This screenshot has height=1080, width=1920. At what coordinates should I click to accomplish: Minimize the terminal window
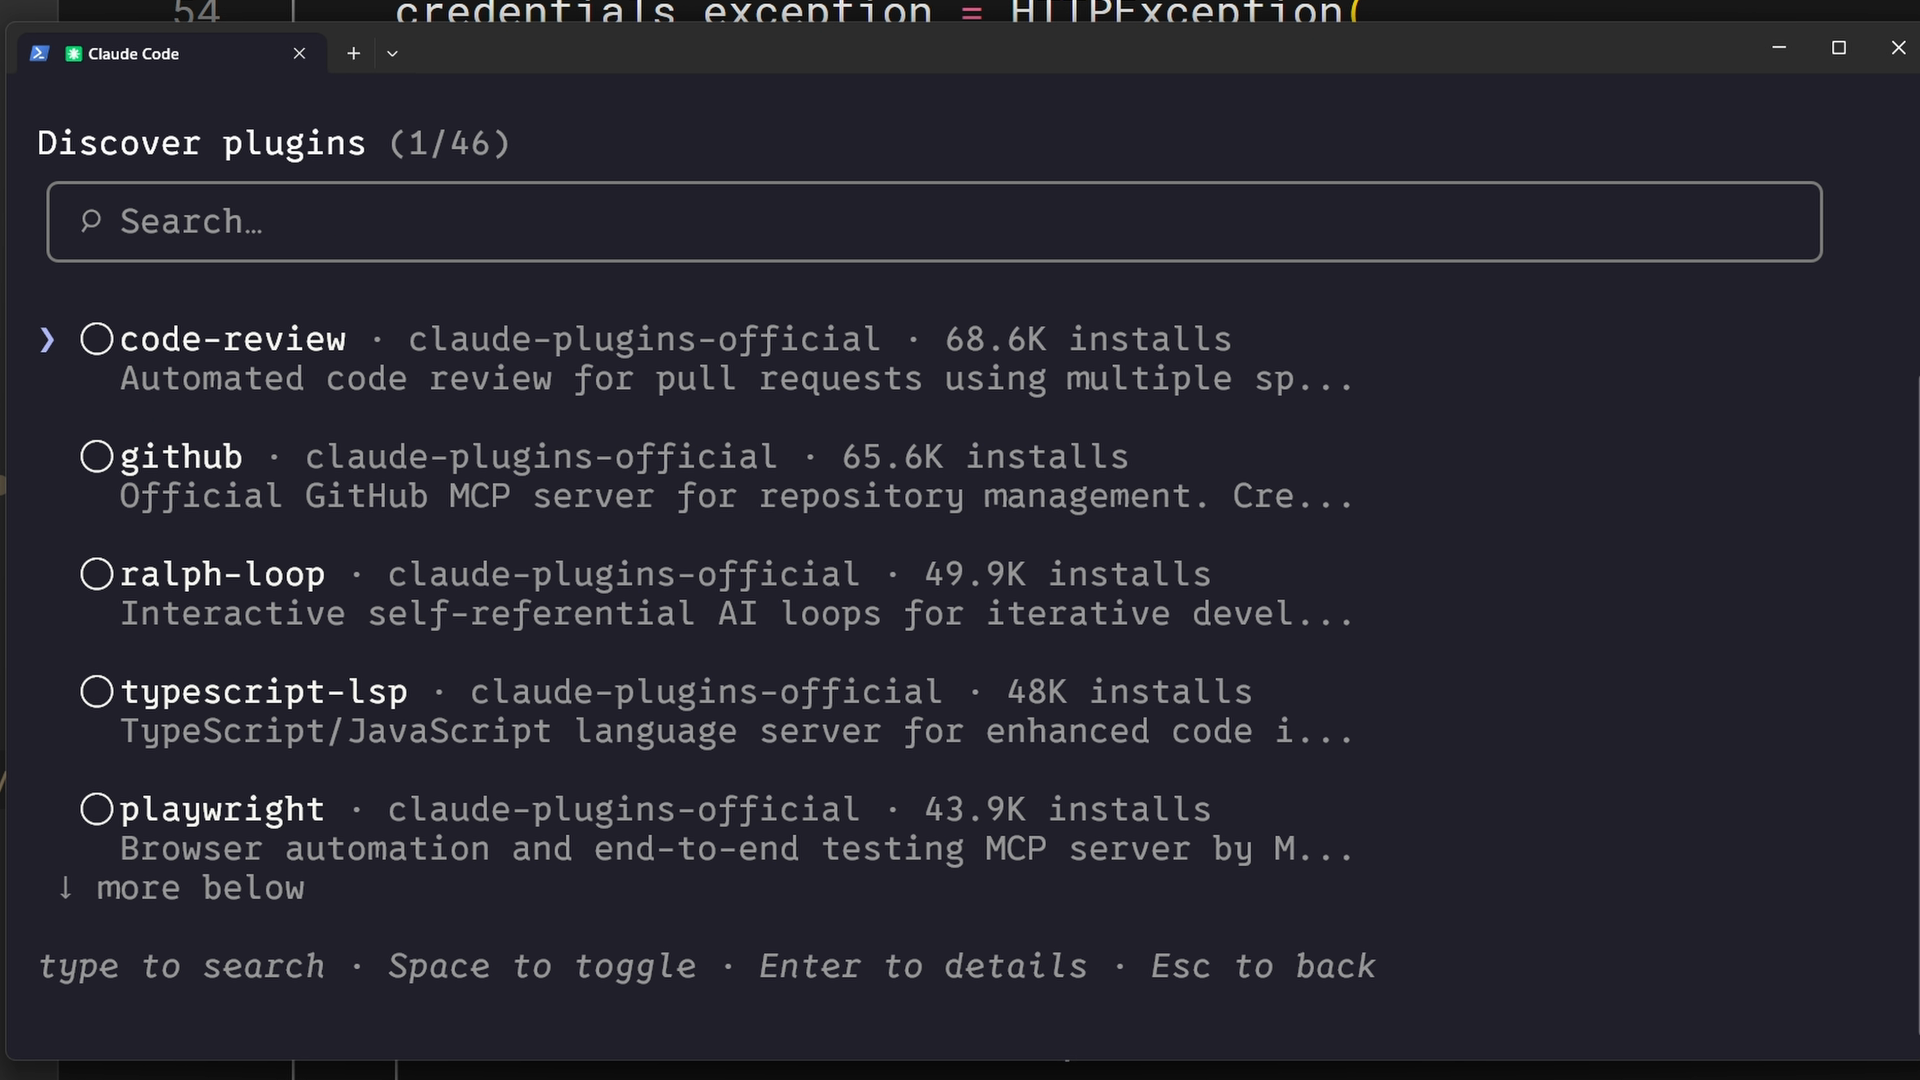point(1779,48)
